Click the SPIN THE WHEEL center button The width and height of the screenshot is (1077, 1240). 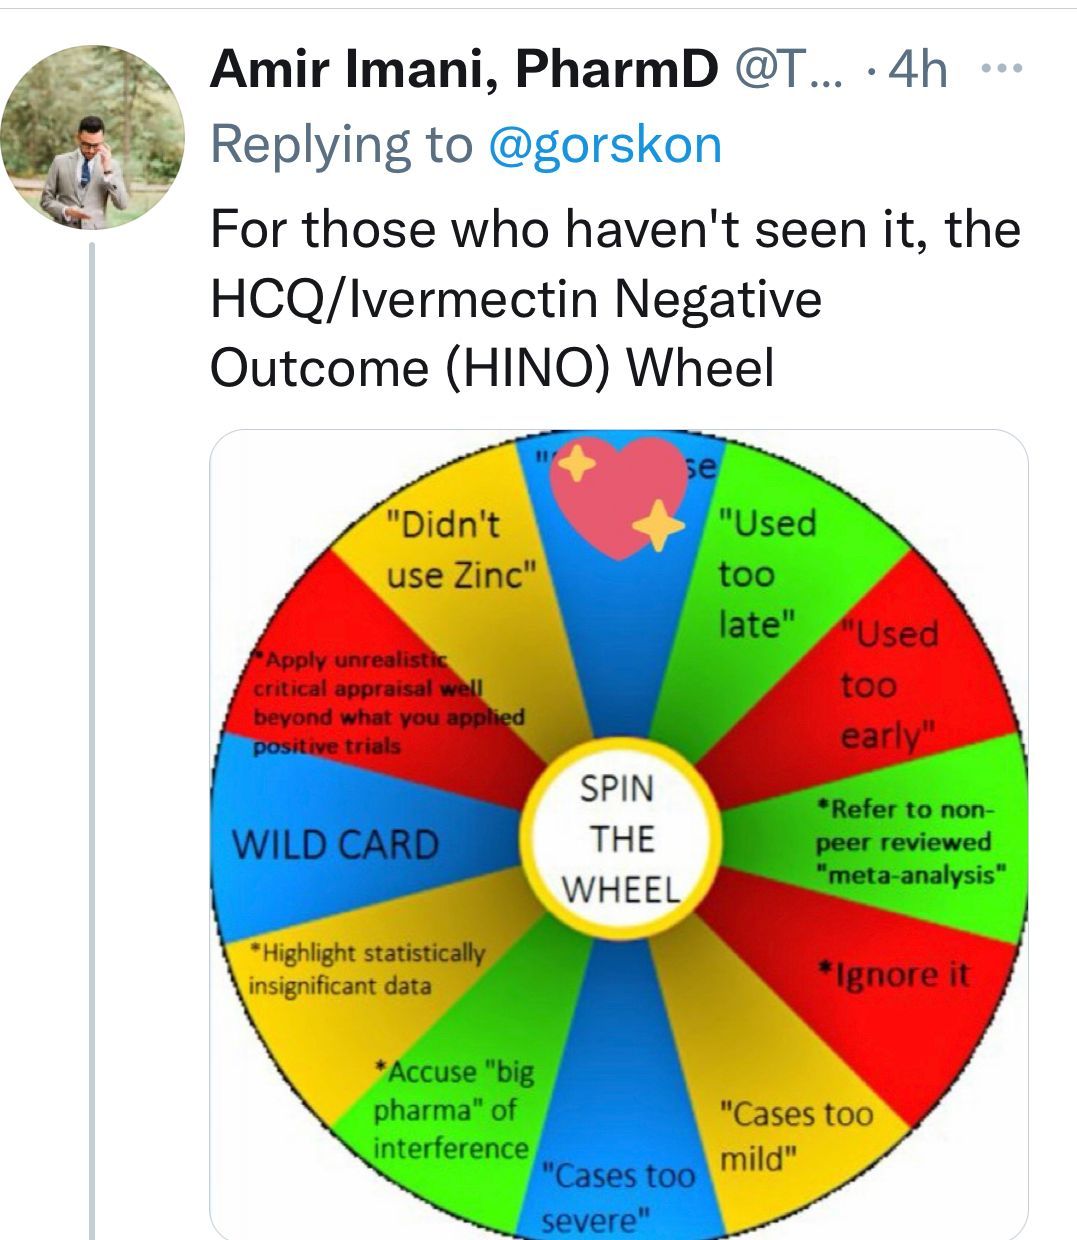point(621,838)
